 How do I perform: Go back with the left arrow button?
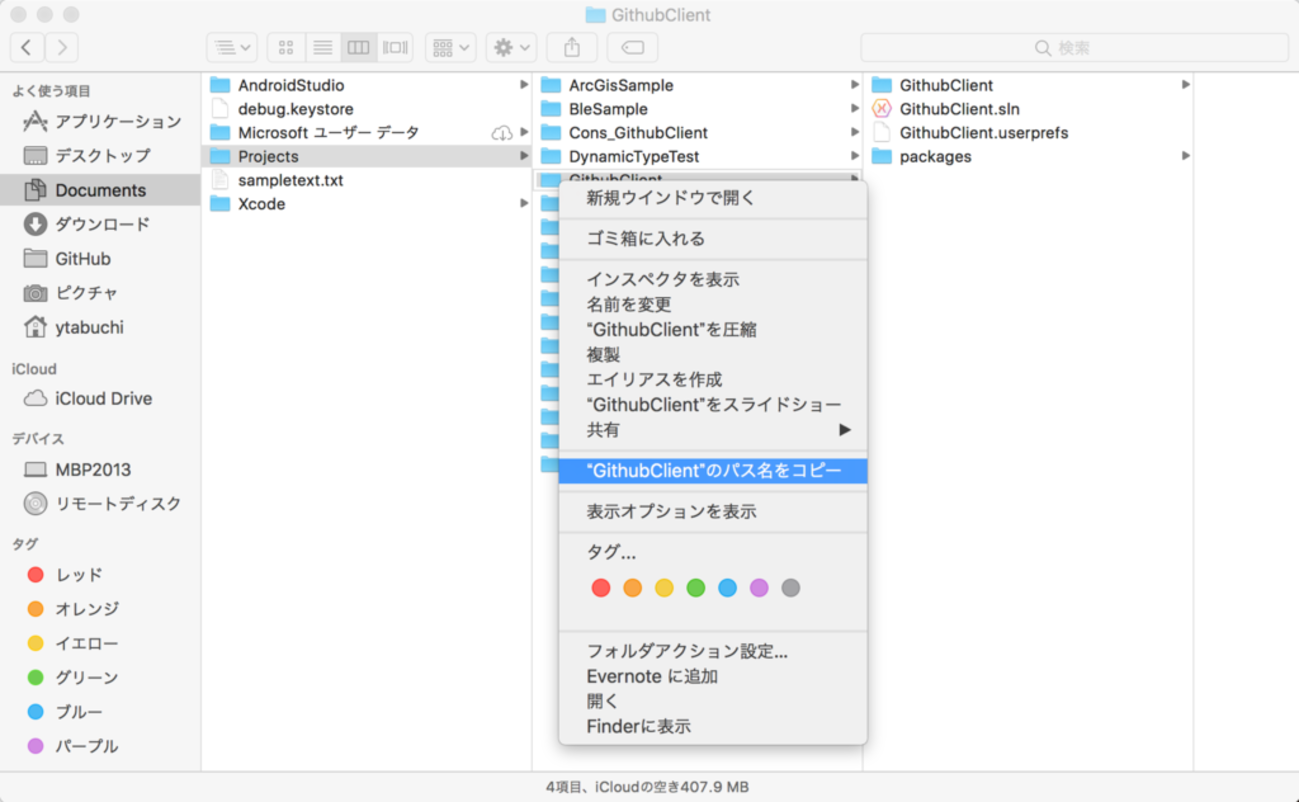pyautogui.click(x=27, y=47)
